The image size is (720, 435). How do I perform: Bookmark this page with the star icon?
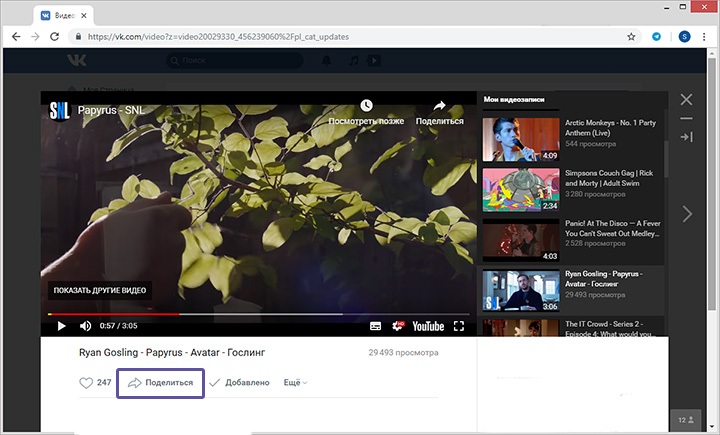pyautogui.click(x=631, y=37)
